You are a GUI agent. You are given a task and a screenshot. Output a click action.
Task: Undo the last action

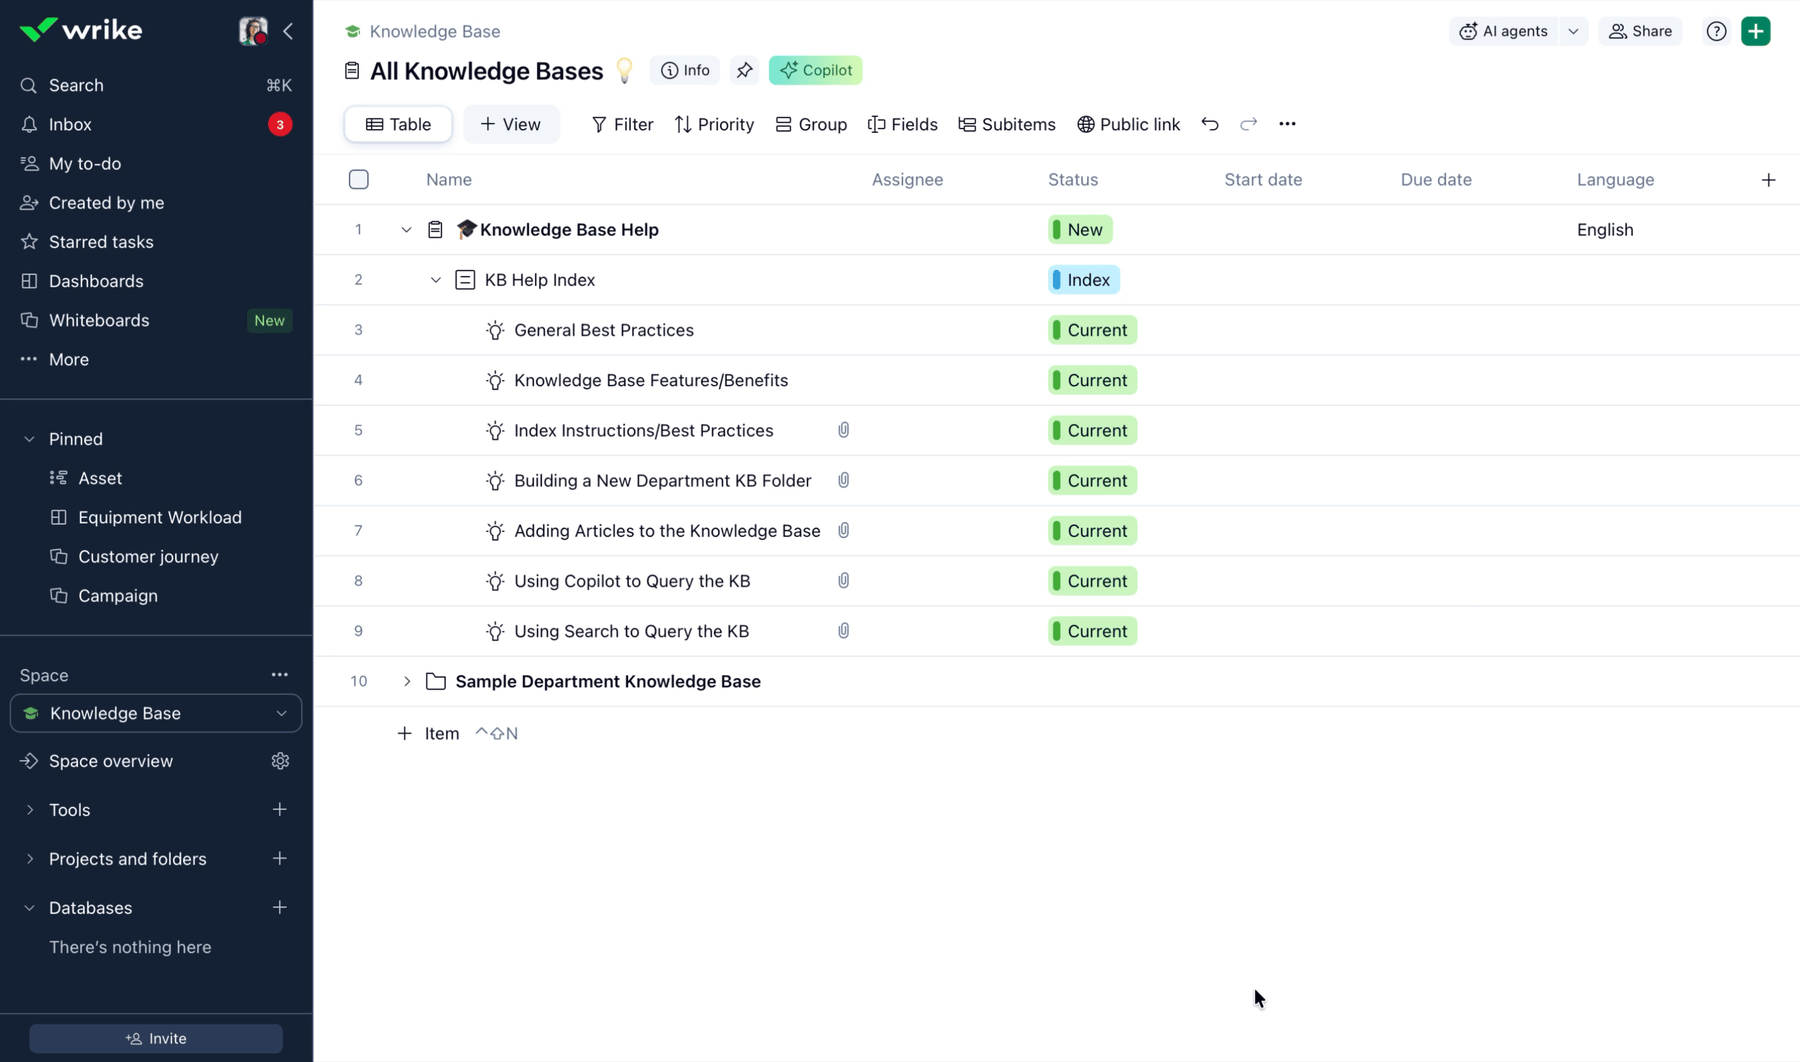point(1210,124)
